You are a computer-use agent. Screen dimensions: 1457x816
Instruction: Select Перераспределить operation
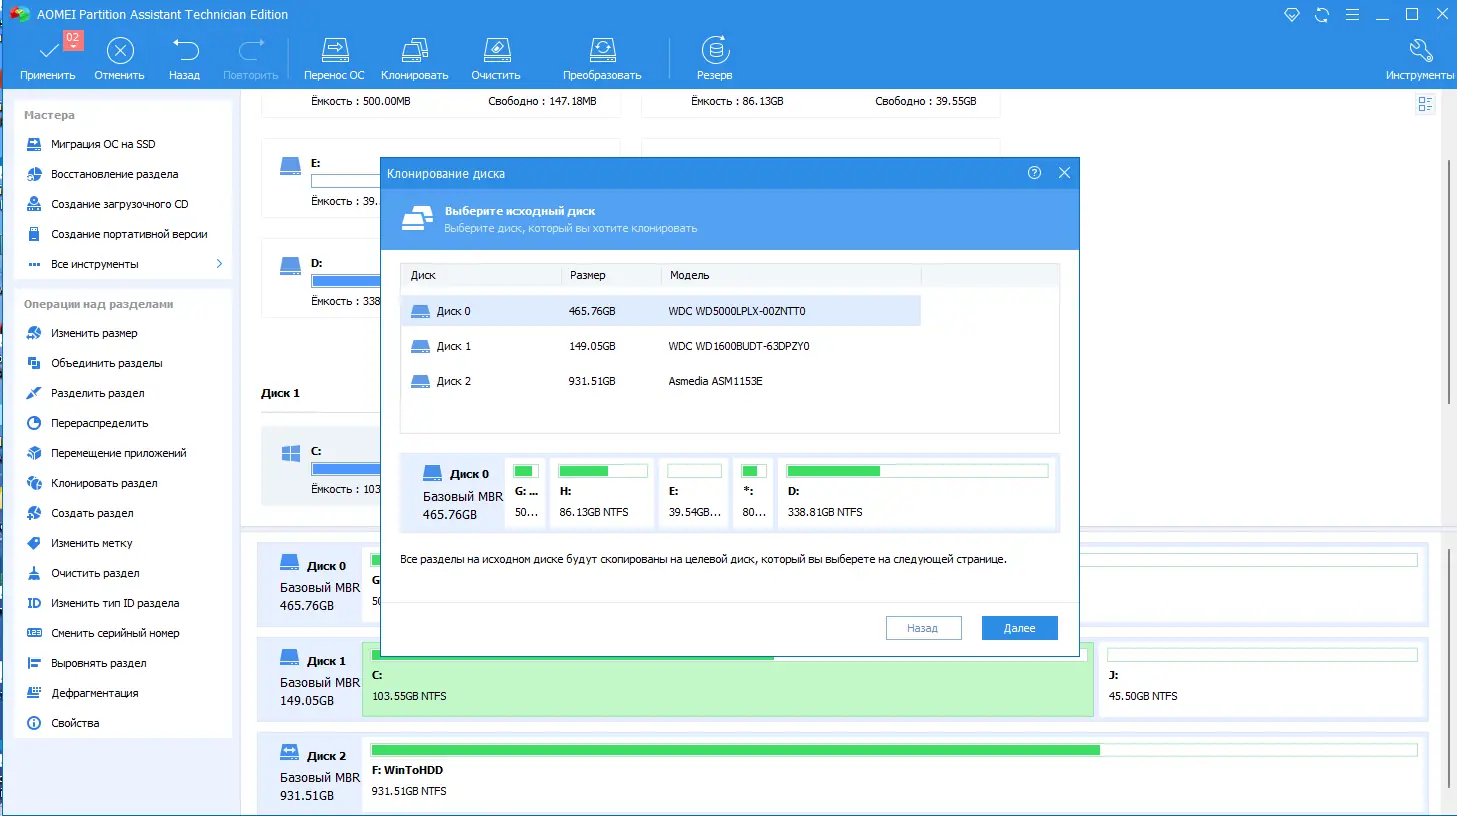(x=99, y=423)
